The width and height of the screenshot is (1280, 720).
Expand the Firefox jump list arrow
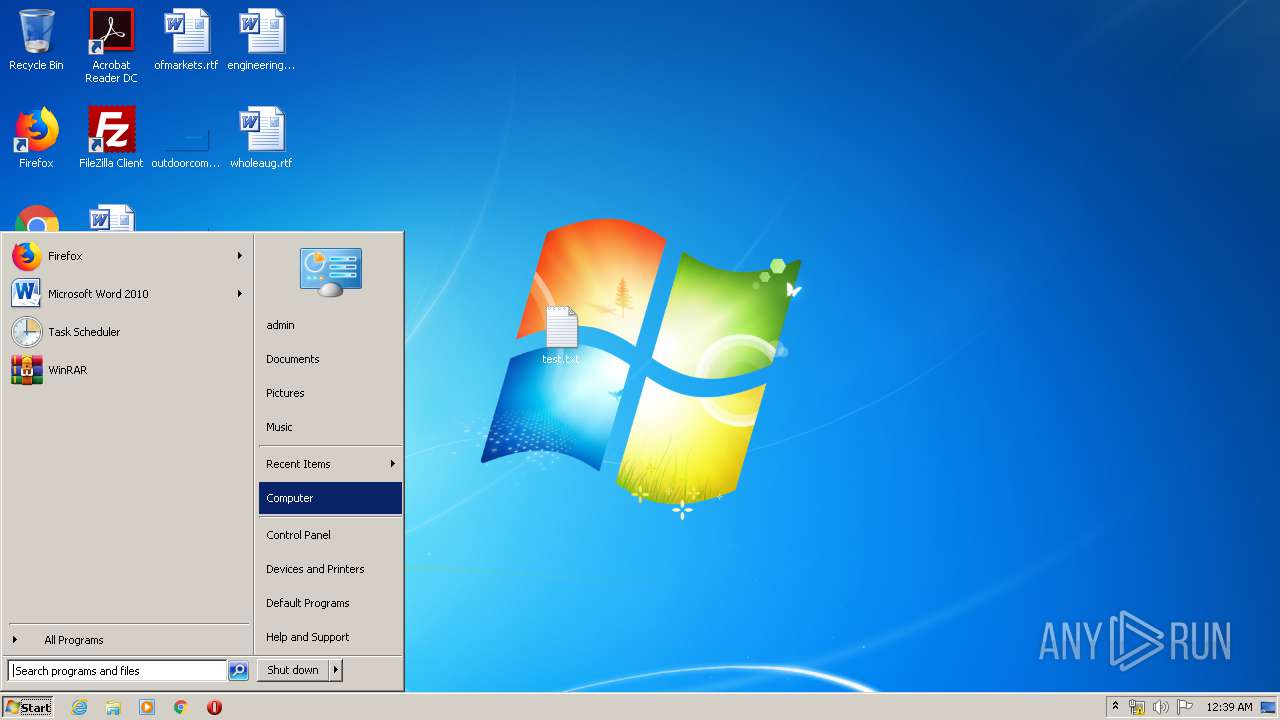pos(240,256)
